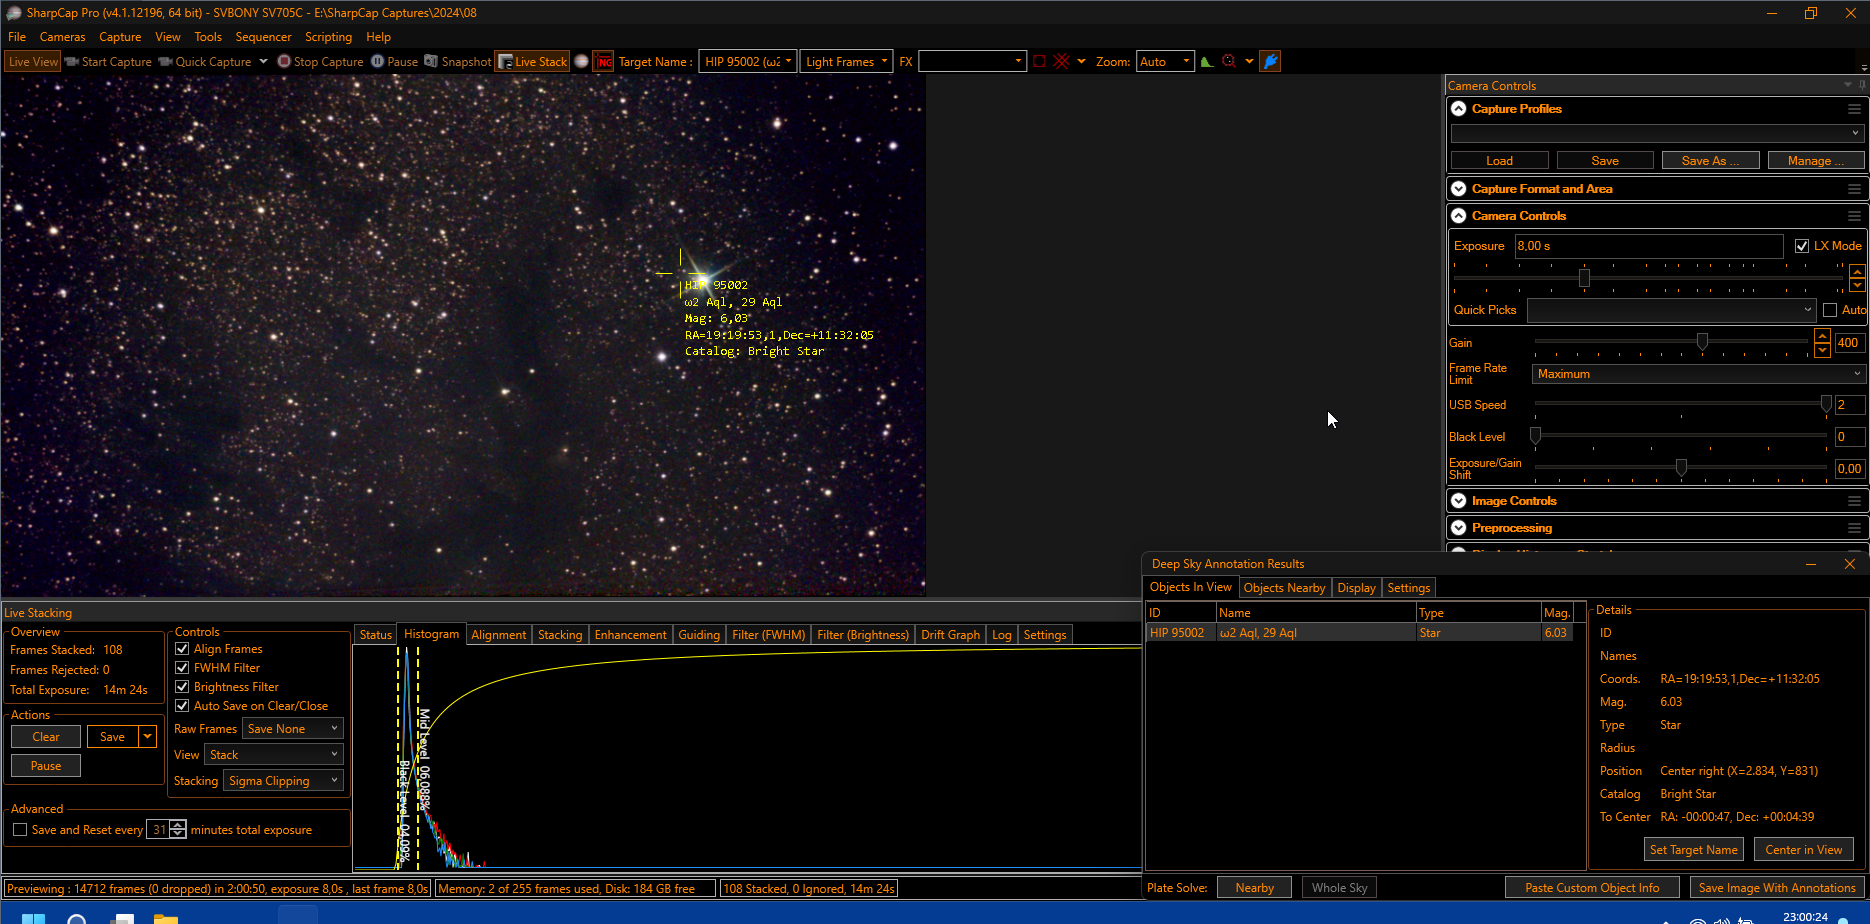Enable the Auto exposure checkbox
The image size is (1870, 924).
tap(1830, 310)
